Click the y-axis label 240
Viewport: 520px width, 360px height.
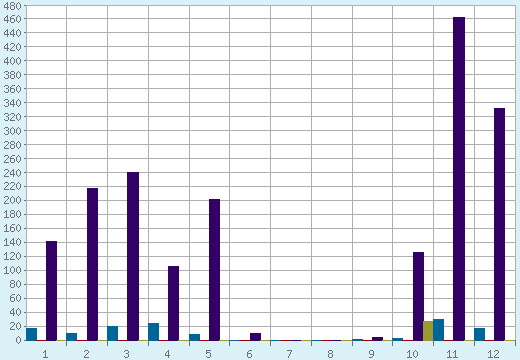pos(12,173)
